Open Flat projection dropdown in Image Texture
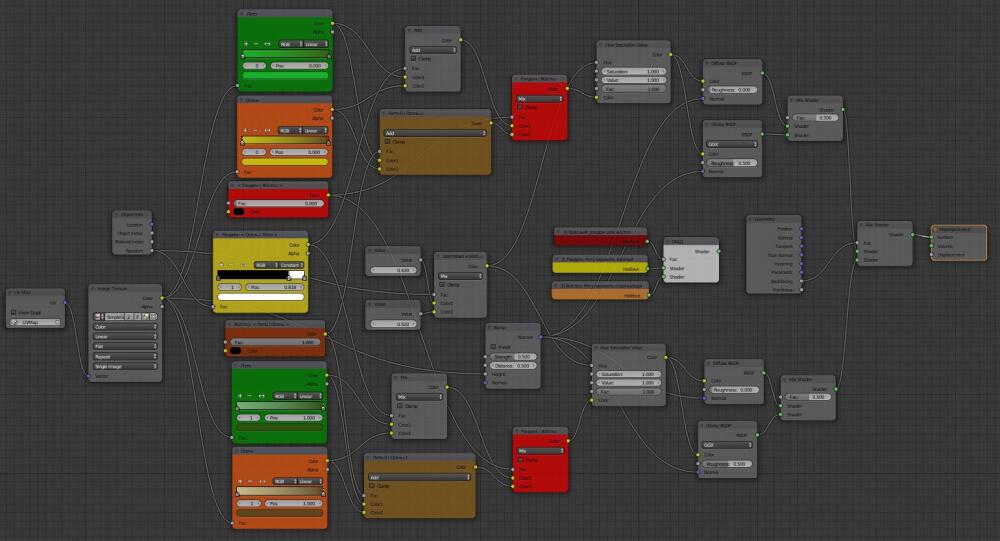 [x=125, y=346]
